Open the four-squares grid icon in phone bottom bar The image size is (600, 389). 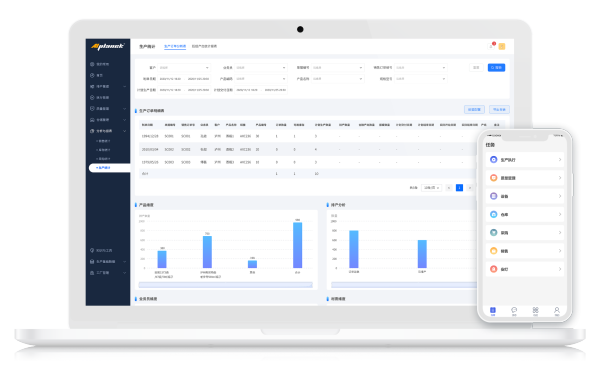pyautogui.click(x=535, y=311)
